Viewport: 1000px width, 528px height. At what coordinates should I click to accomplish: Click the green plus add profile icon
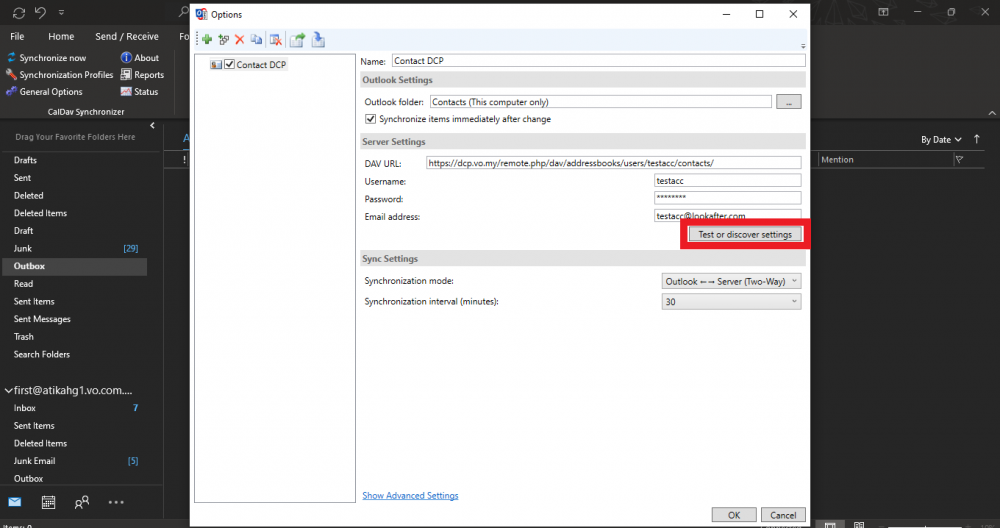pos(207,40)
